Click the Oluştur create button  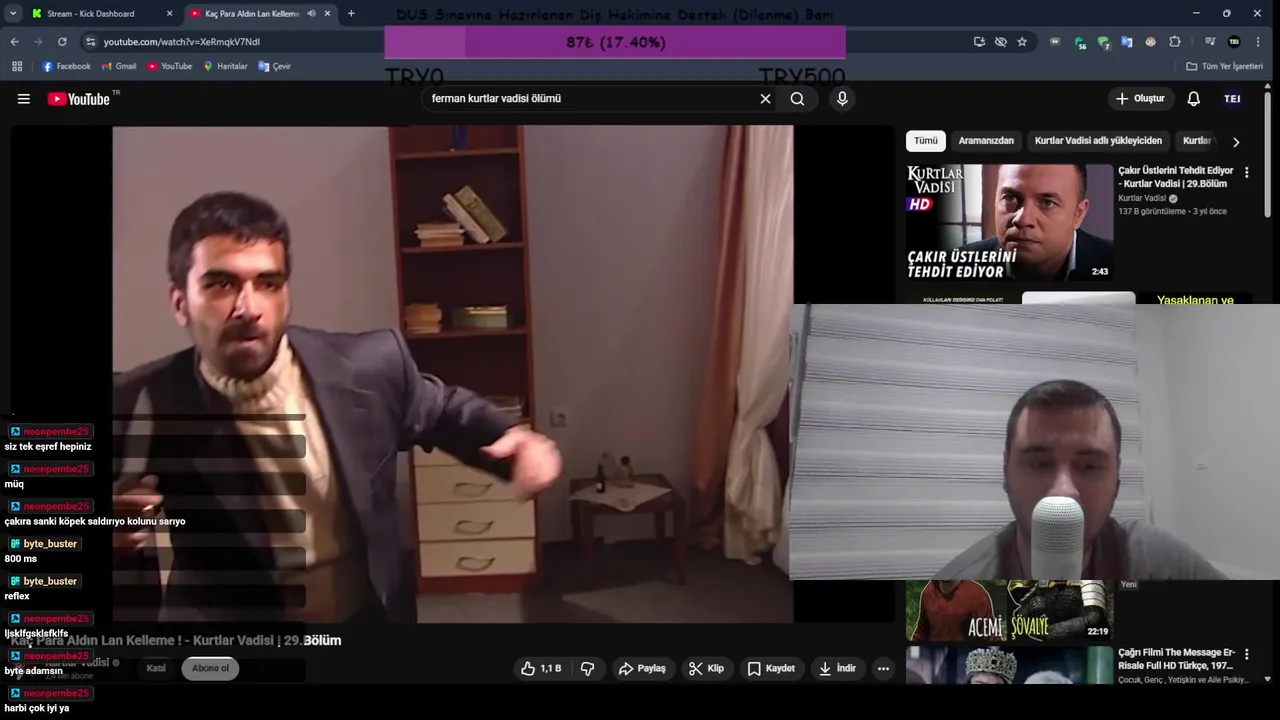1140,99
